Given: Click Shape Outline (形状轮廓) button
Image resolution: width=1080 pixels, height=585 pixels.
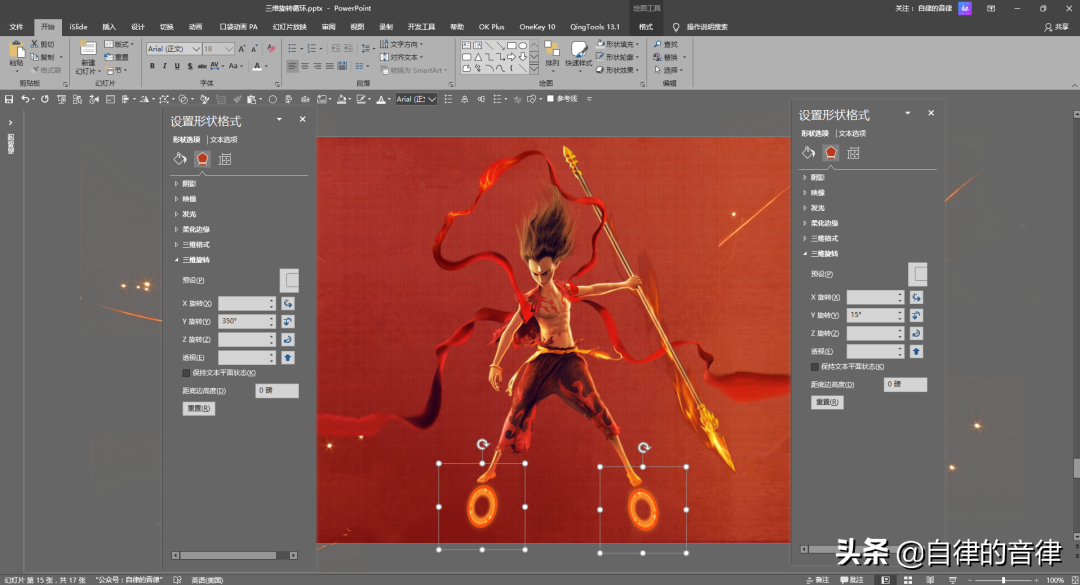Looking at the screenshot, I should pyautogui.click(x=618, y=57).
